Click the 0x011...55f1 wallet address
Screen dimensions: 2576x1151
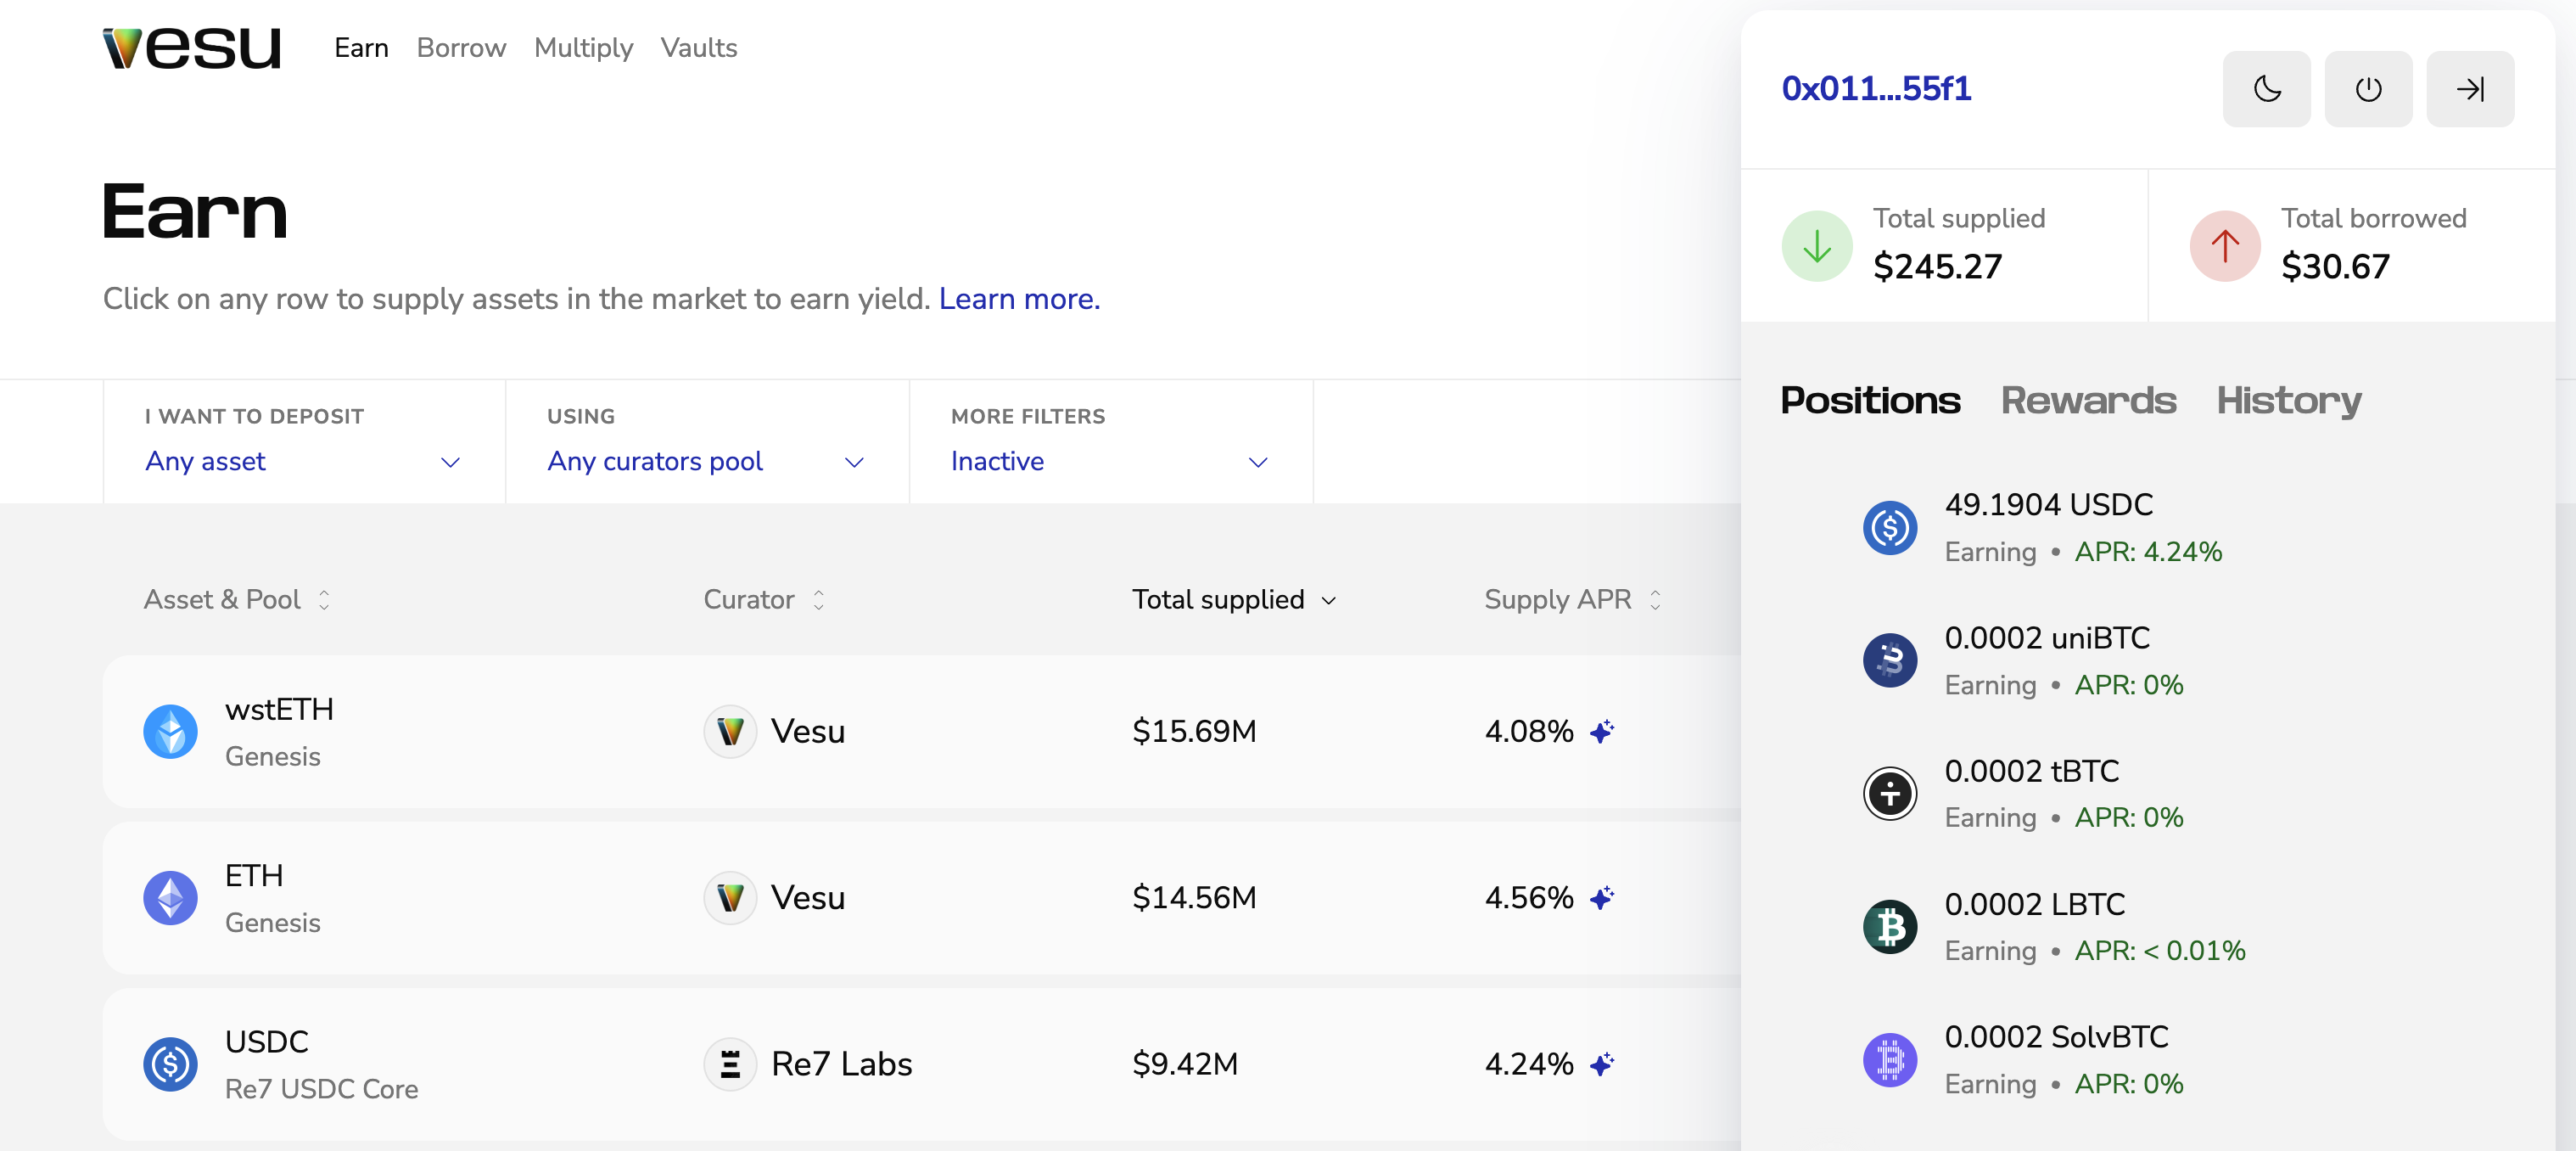(x=1875, y=89)
